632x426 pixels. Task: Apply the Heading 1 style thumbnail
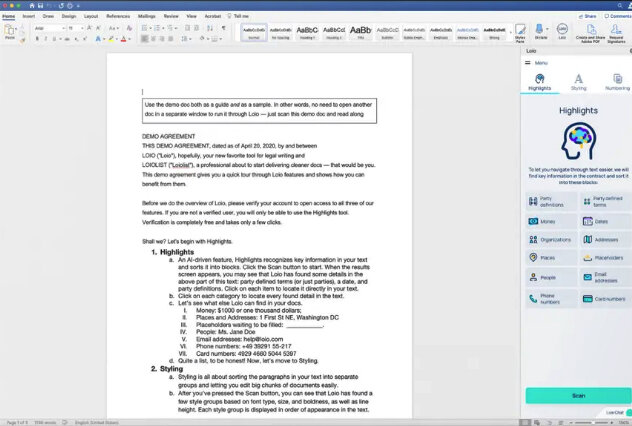click(307, 32)
